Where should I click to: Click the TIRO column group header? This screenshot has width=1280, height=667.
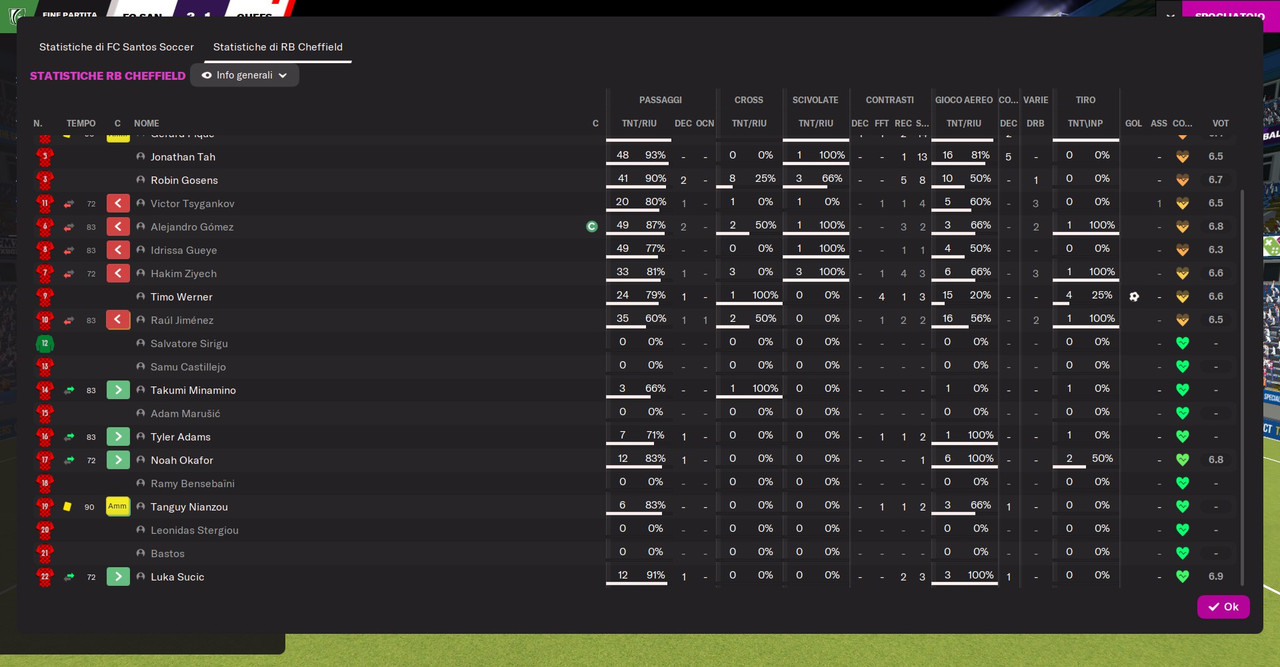point(1085,100)
